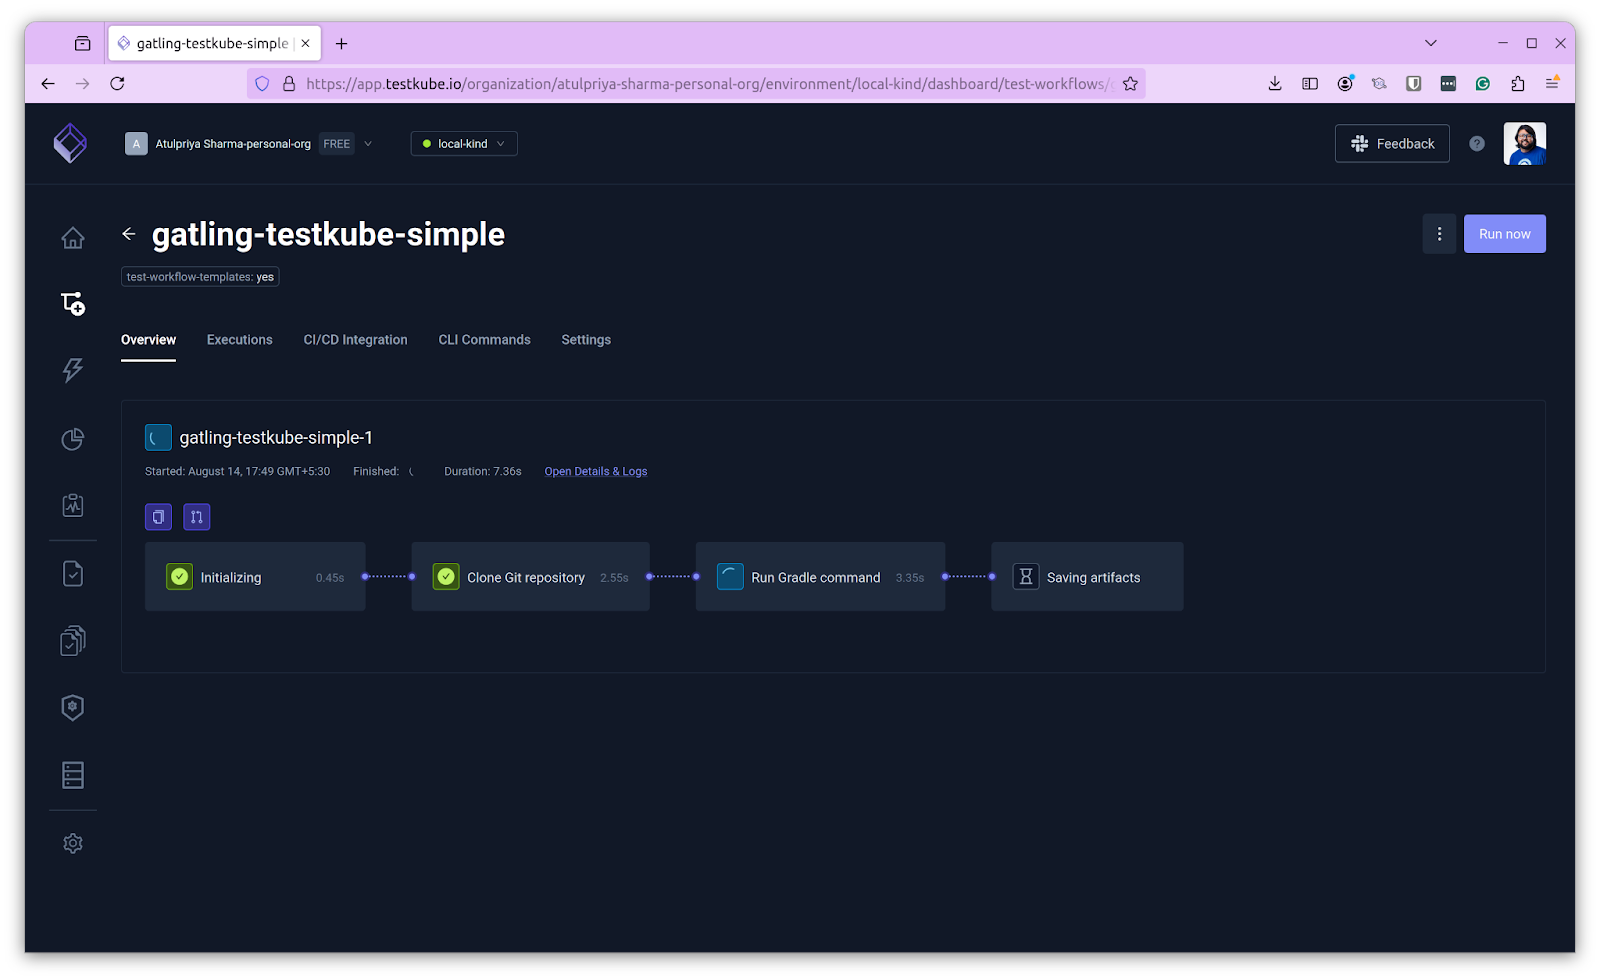
Task: Click the FREE plan badge
Action: [337, 144]
